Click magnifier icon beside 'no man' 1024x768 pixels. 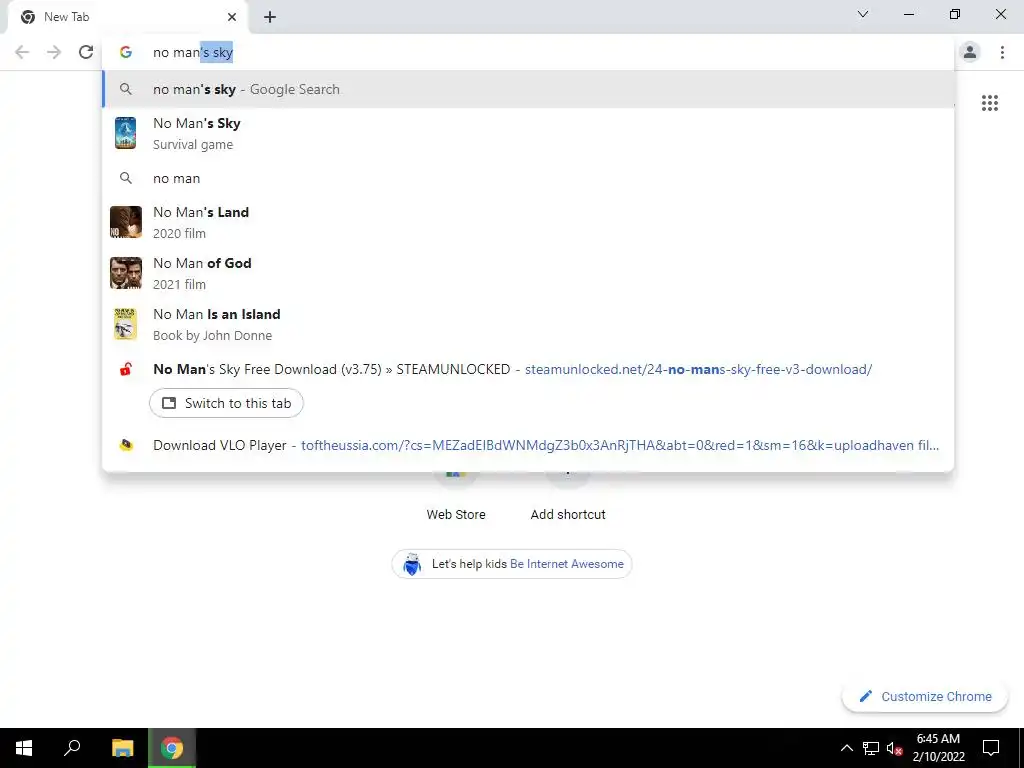126,178
